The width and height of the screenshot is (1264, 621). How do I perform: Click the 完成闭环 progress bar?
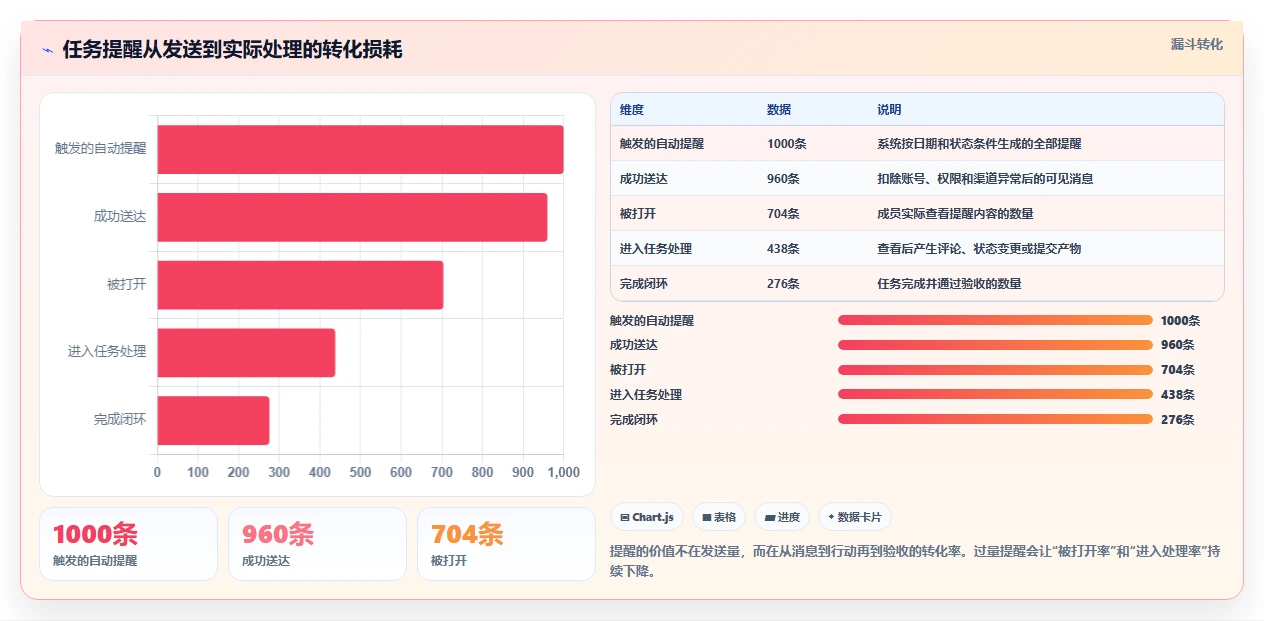point(995,420)
